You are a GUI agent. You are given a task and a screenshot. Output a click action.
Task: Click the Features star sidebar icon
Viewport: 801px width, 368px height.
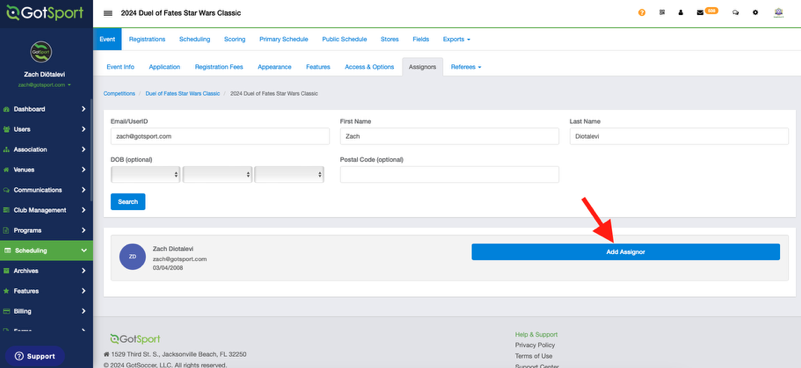coord(6,291)
